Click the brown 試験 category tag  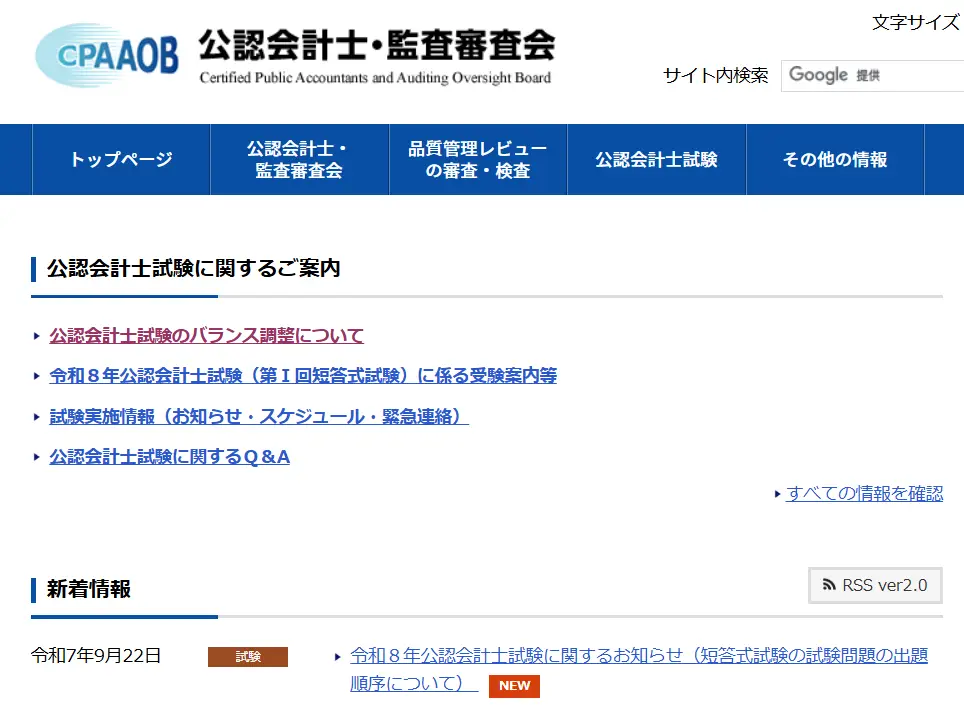247,657
